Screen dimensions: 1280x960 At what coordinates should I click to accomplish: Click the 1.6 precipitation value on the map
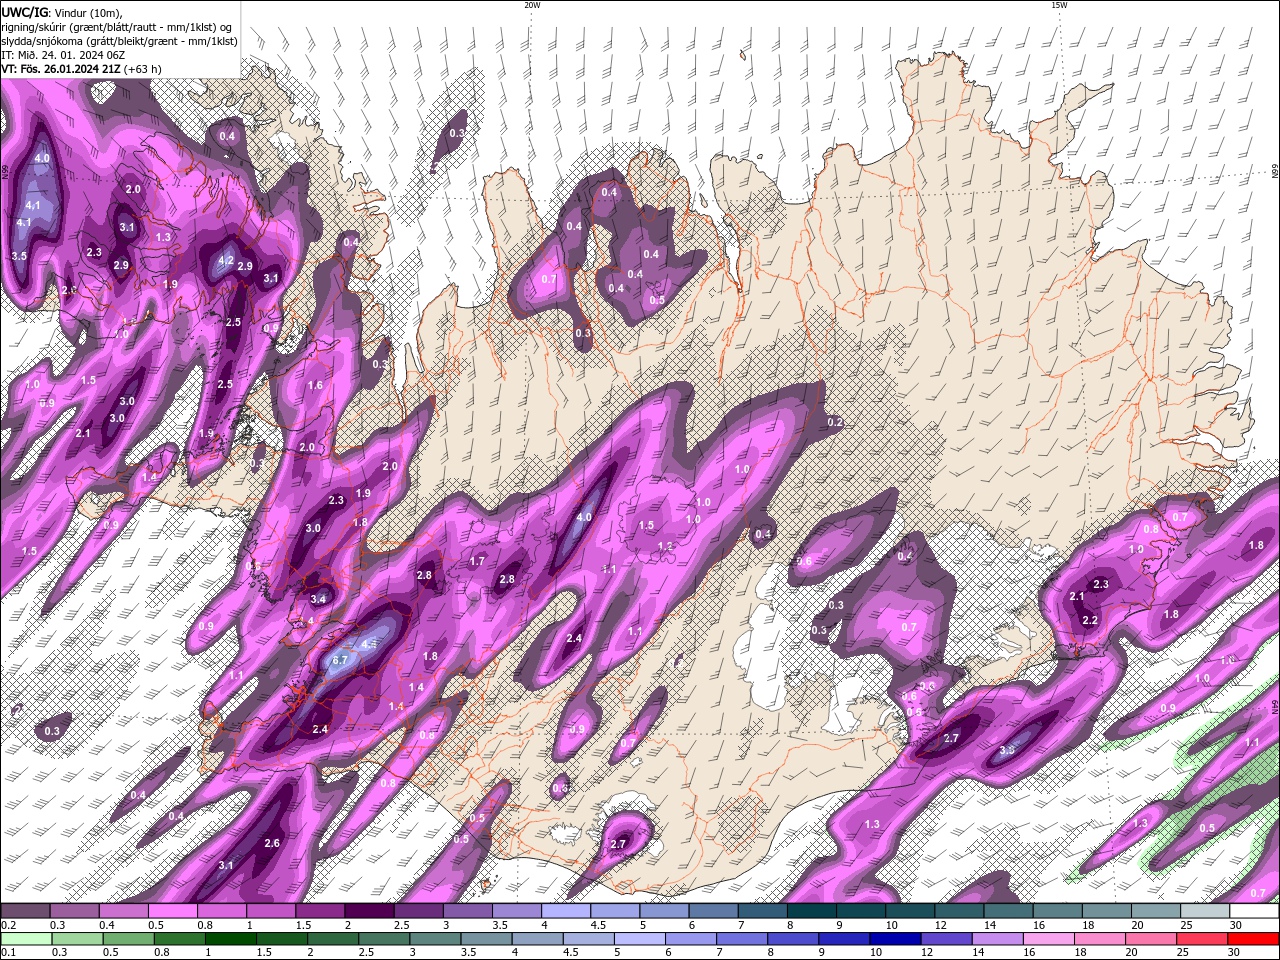[316, 385]
